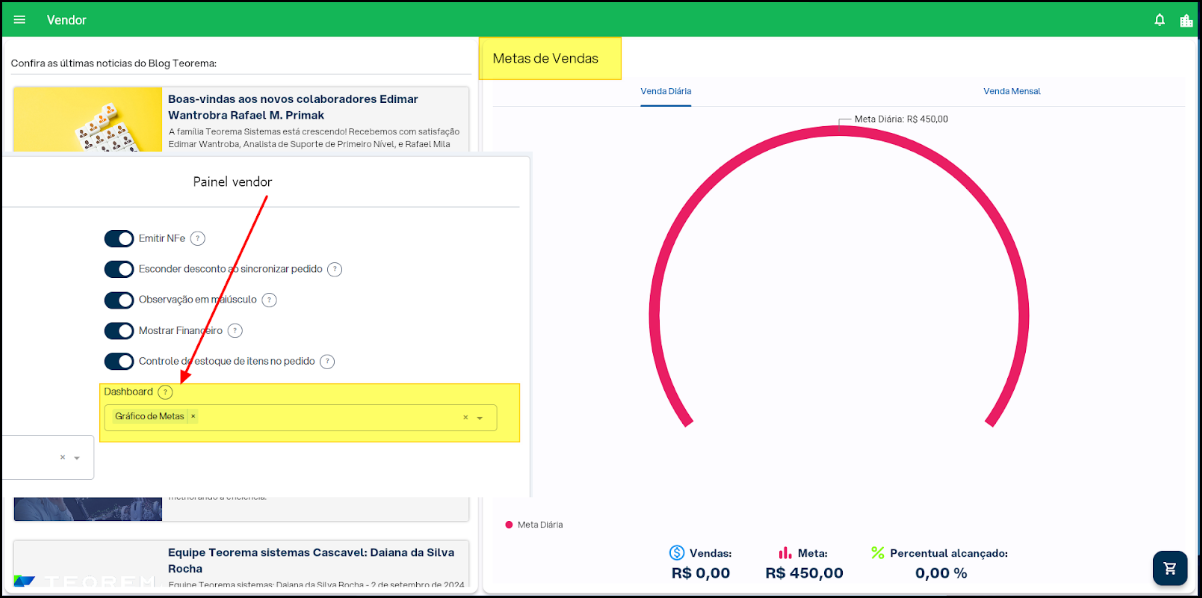The height and width of the screenshot is (598, 1202).
Task: Remove the Gráfico de Metas chip
Action: 193,416
